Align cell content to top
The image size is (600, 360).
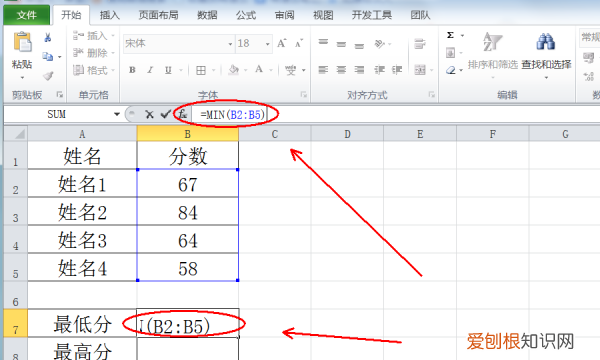(x=323, y=42)
